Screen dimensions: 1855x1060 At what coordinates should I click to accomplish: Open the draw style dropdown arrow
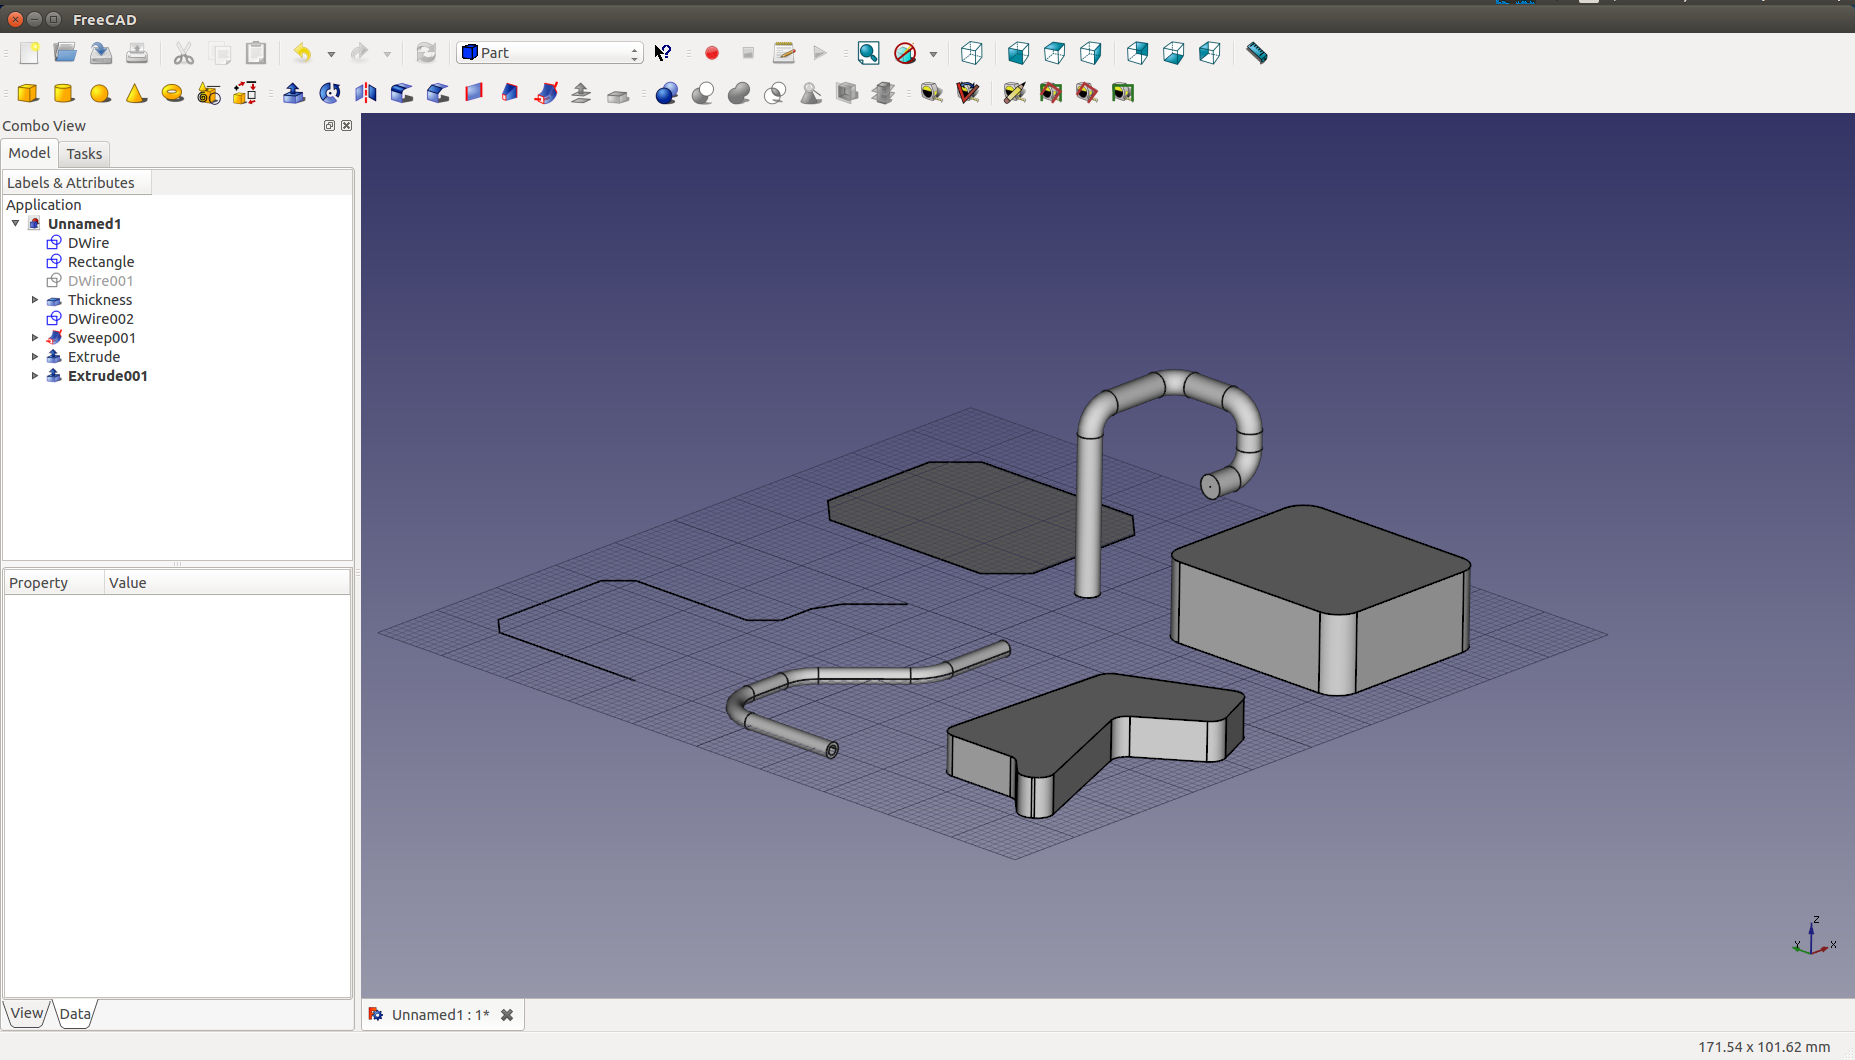[x=933, y=54]
